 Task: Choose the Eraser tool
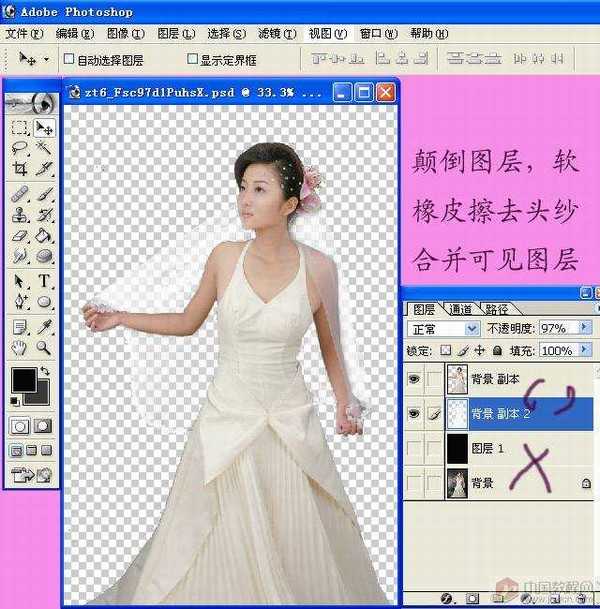point(19,236)
